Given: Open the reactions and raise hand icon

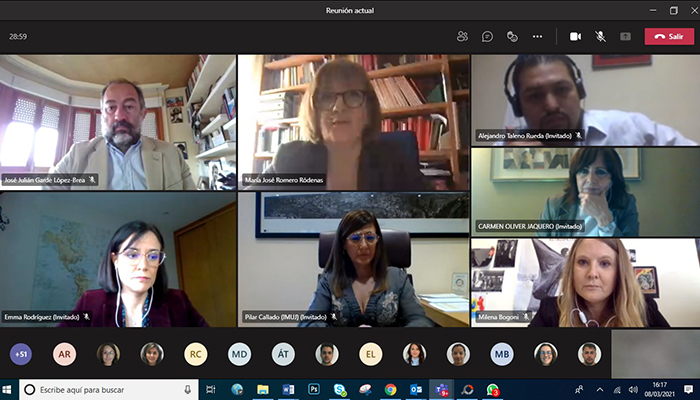Looking at the screenshot, I should pyautogui.click(x=512, y=36).
